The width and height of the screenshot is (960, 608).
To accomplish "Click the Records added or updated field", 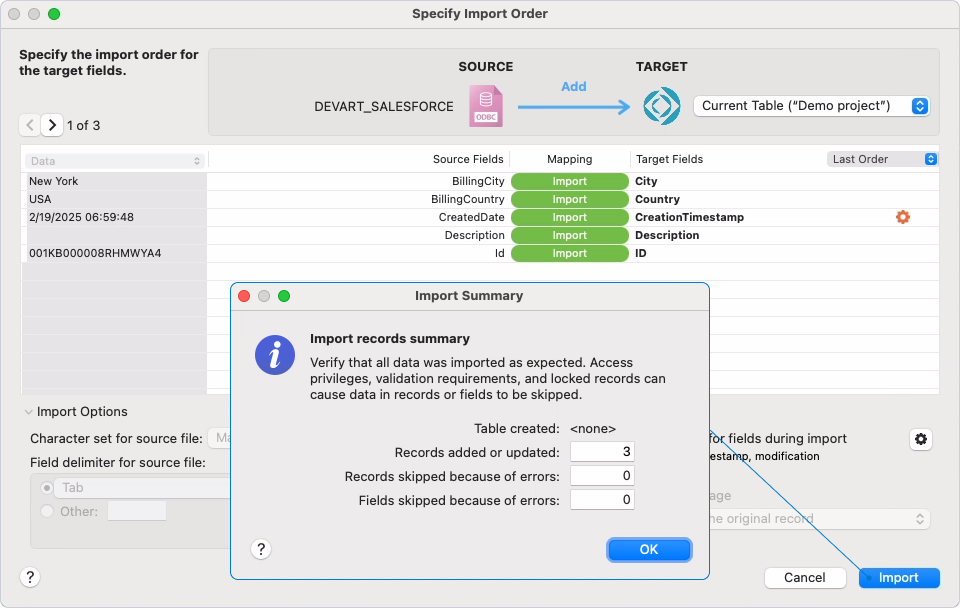I will click(602, 451).
